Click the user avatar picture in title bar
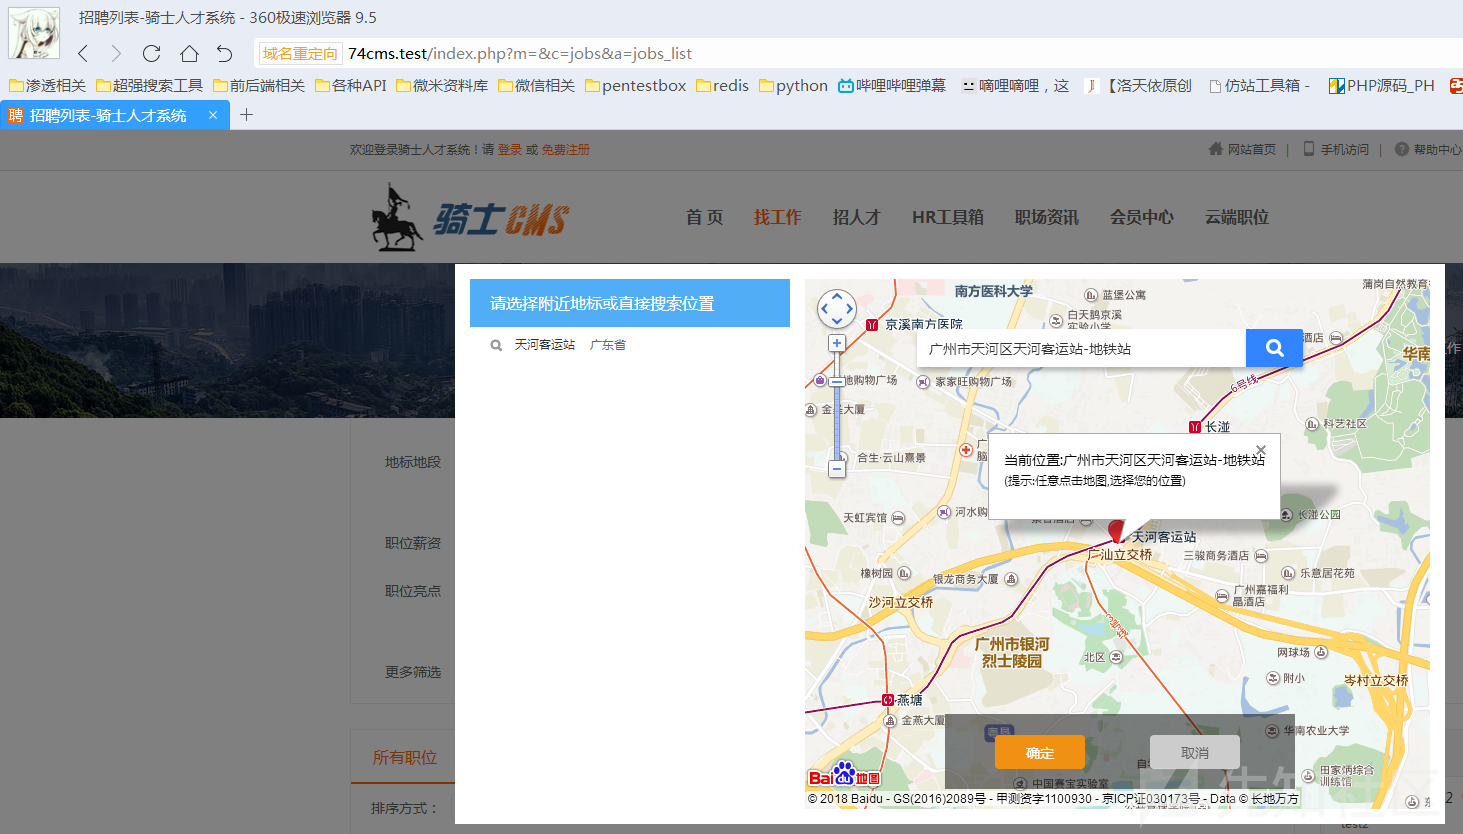The image size is (1463, 834). pyautogui.click(x=34, y=33)
